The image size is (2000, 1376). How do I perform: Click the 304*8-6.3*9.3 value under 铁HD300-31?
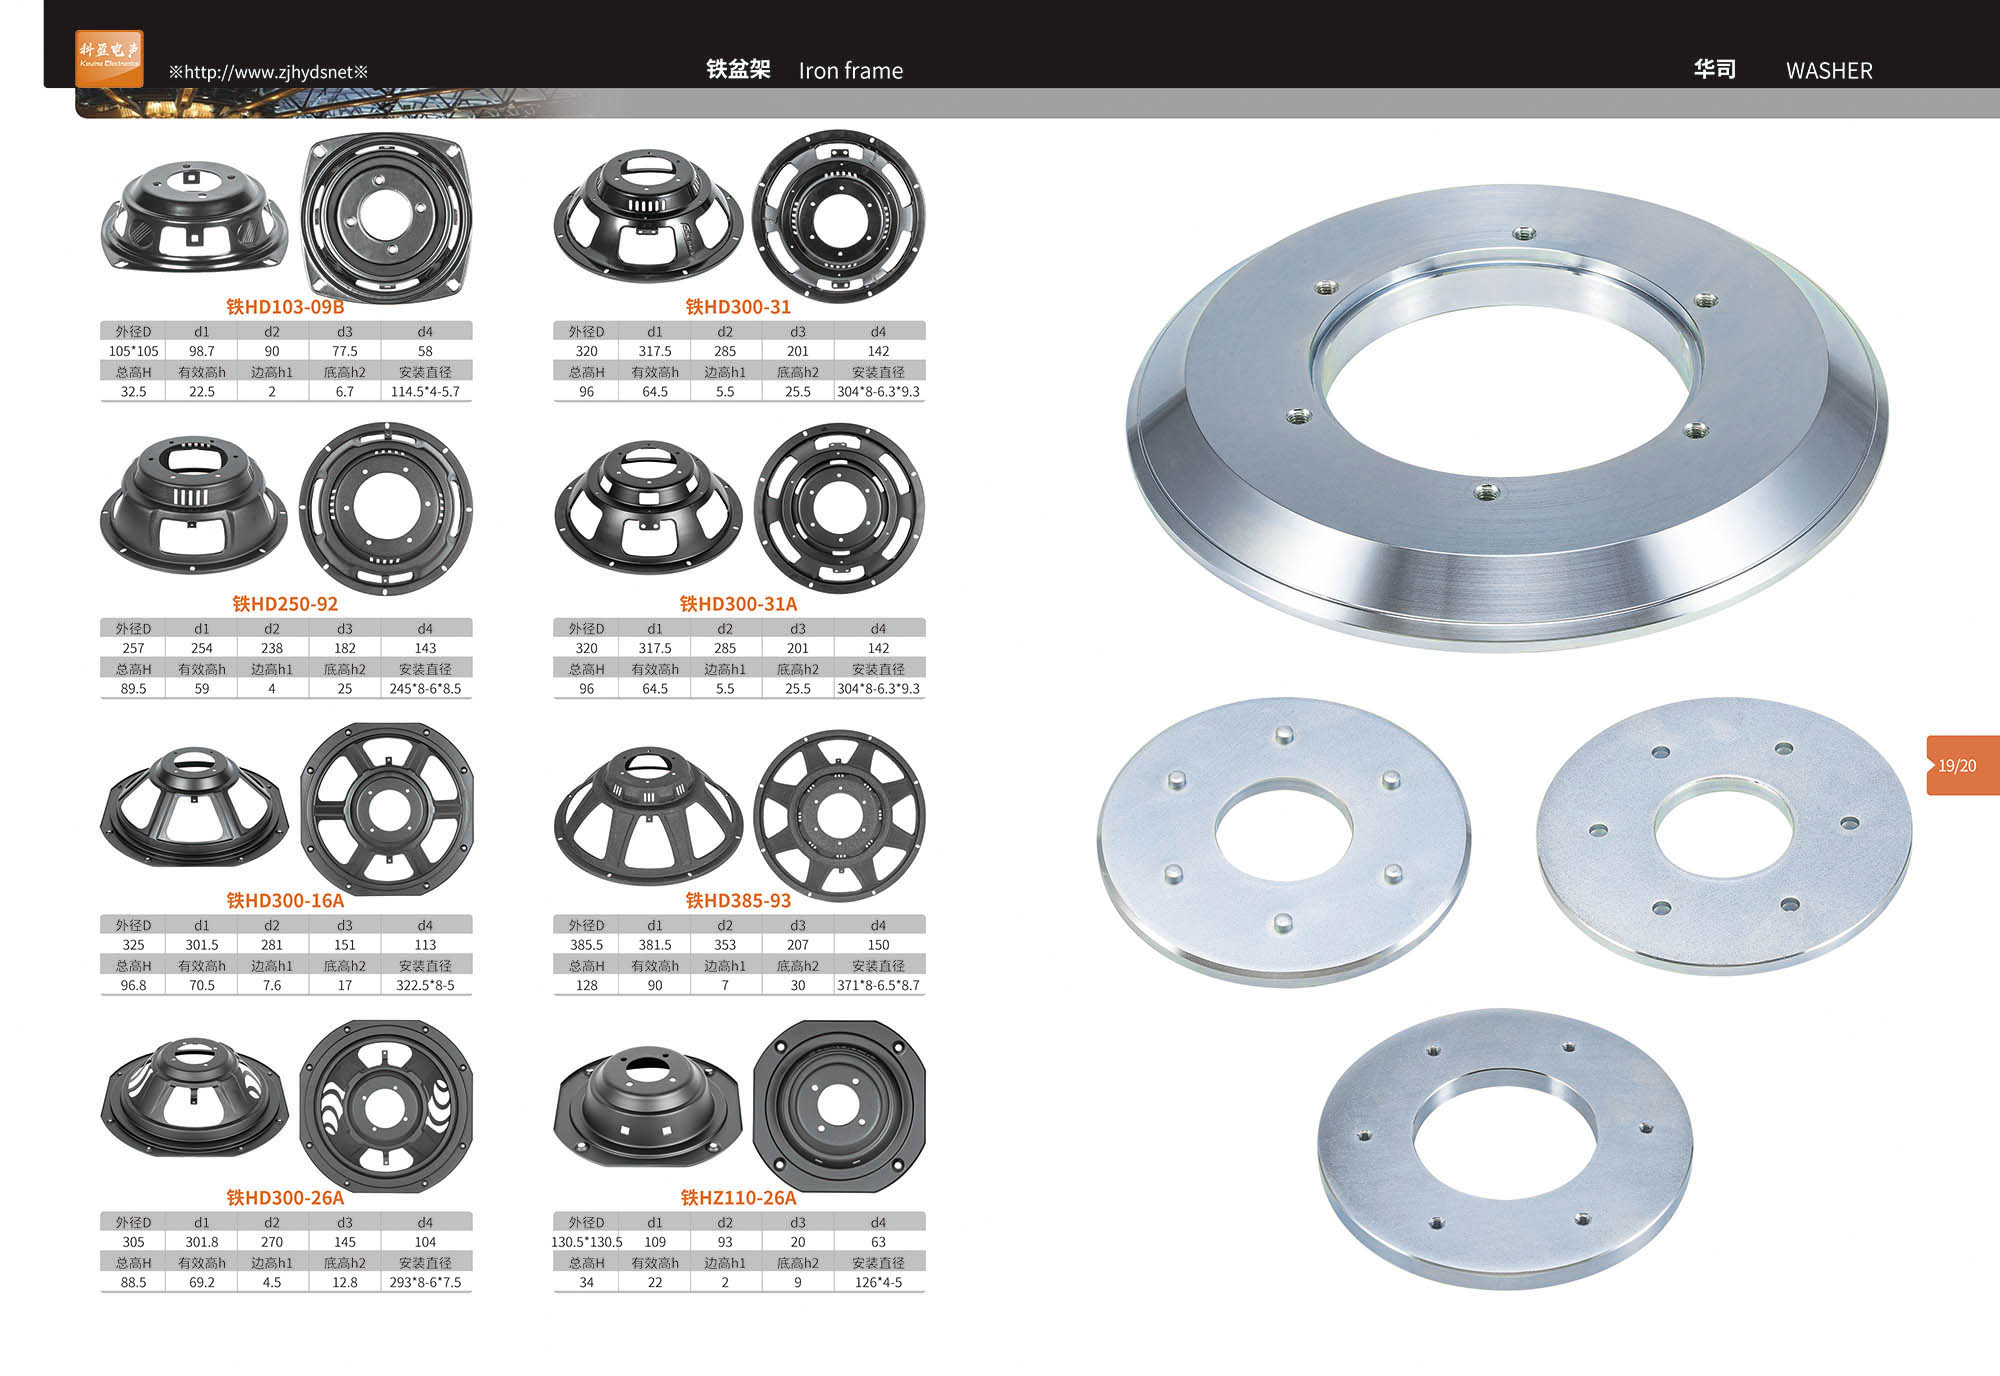tap(878, 392)
